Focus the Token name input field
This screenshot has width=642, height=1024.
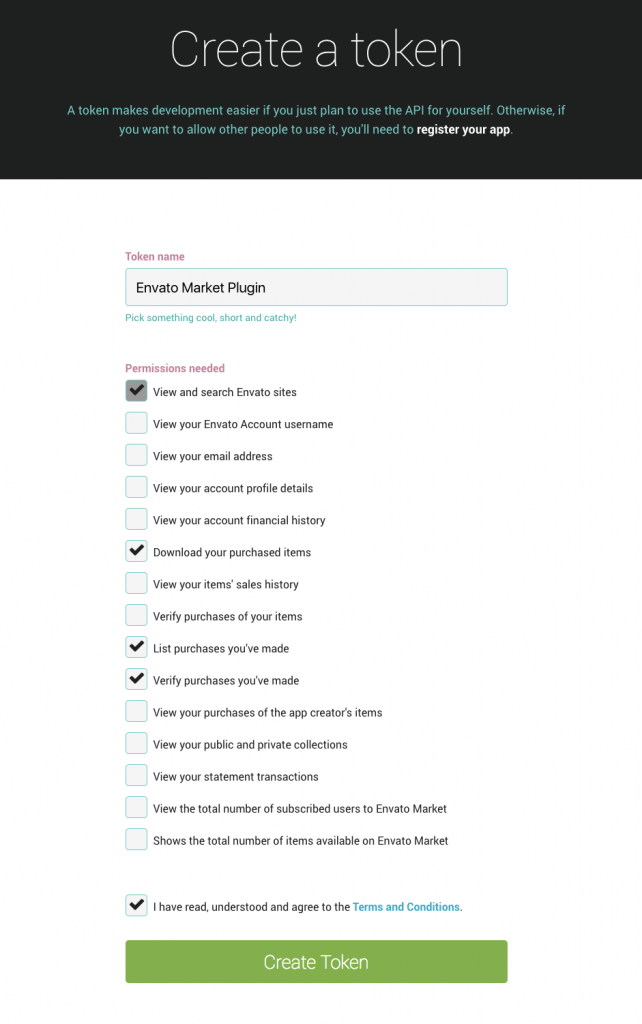[316, 287]
